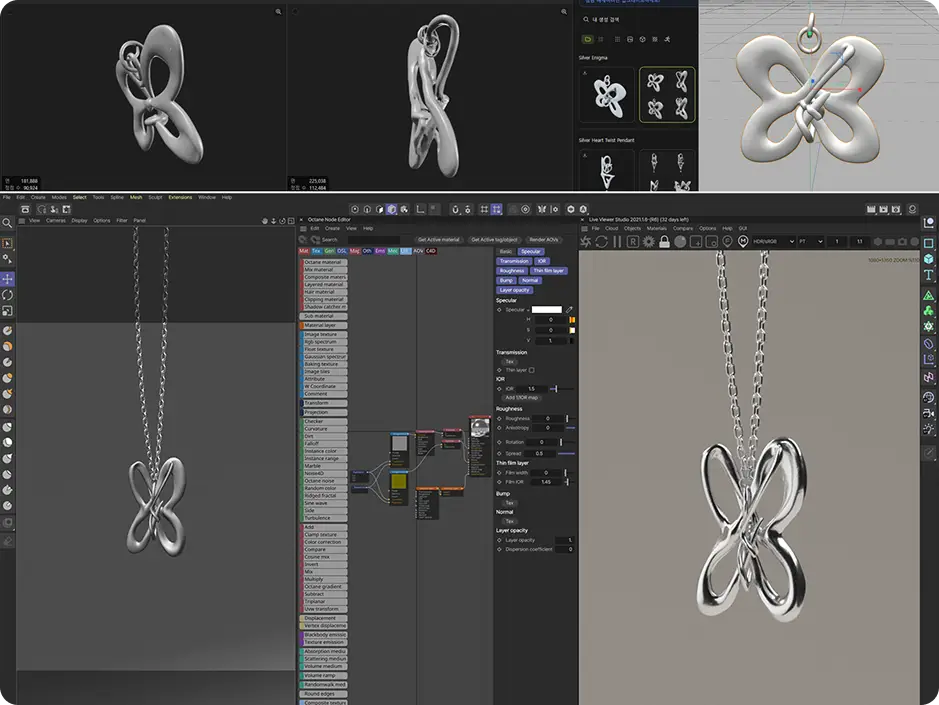Click the Roughness value field
Screen dimensions: 939x705
click(547, 419)
